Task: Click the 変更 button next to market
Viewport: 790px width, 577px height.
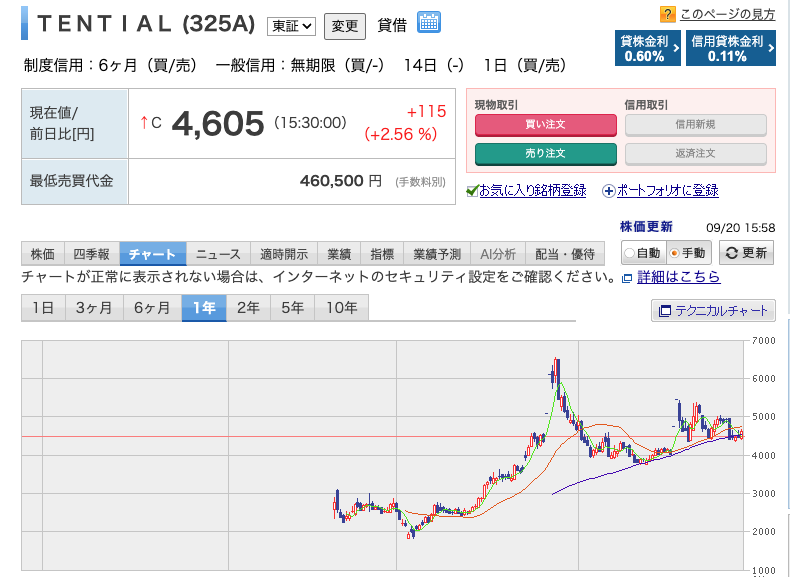Action: click(345, 26)
